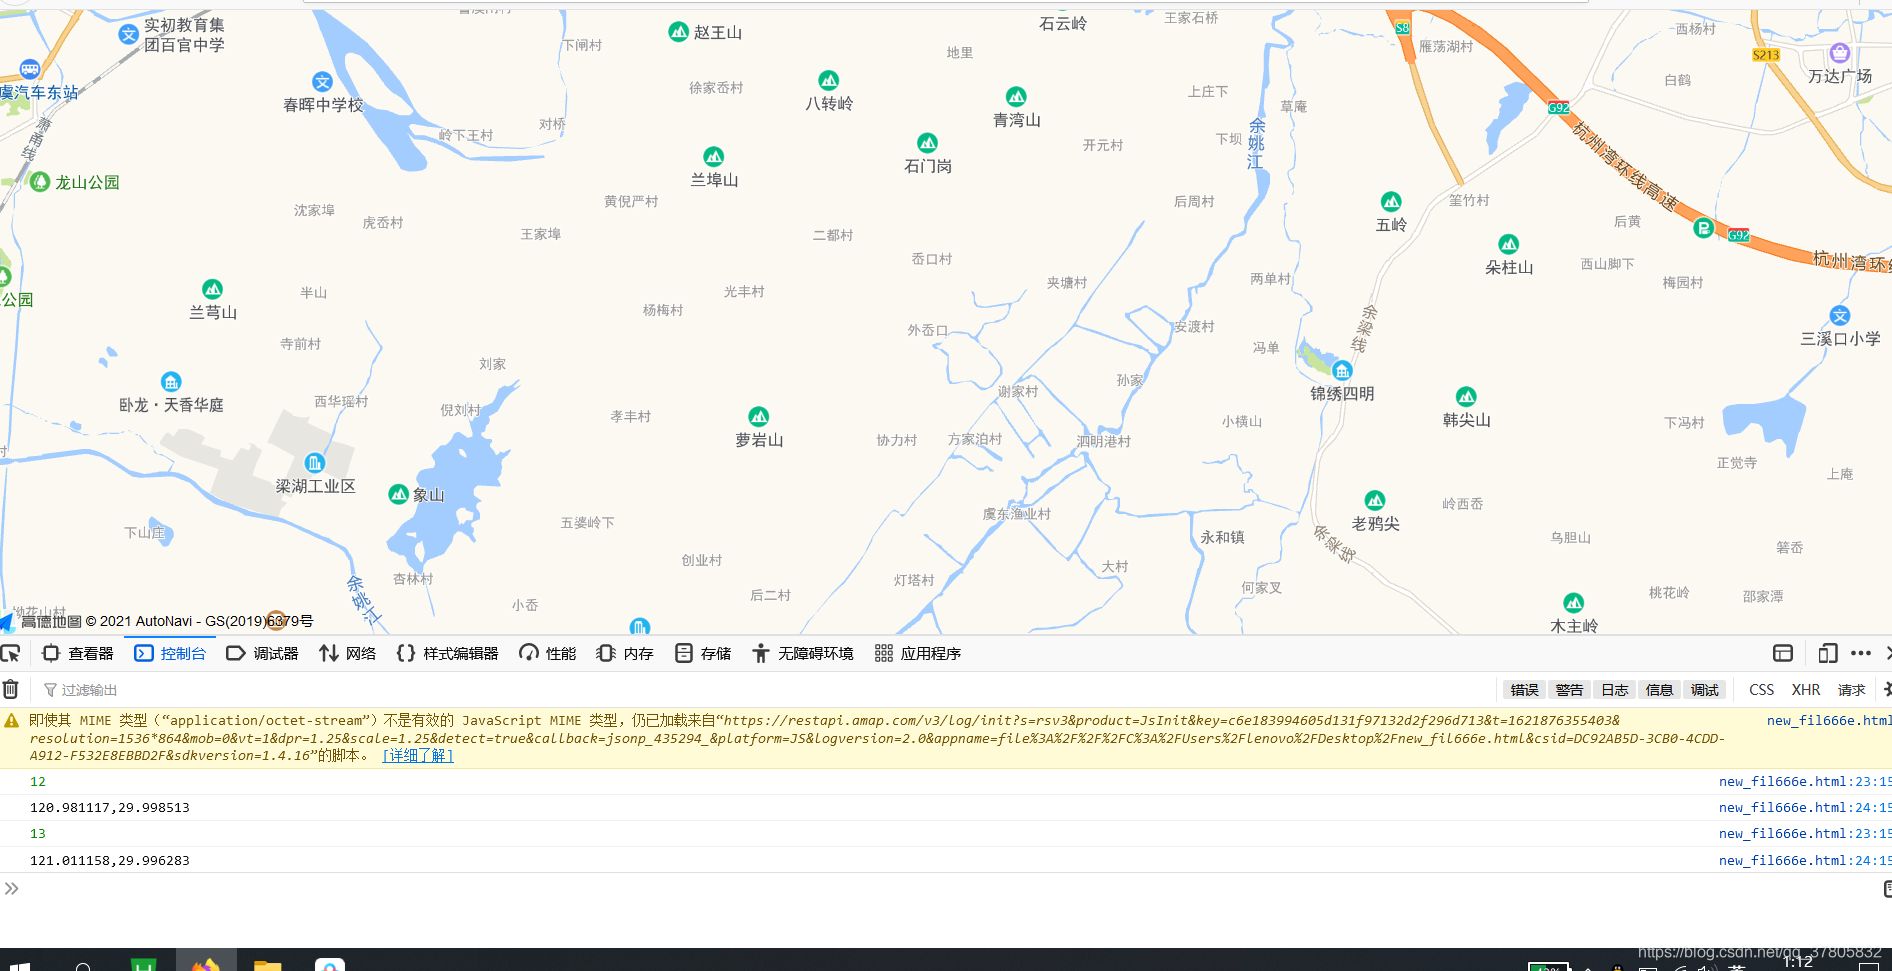Click the parking marker on 杭州湾环线高速
Screen dimensions: 1892x971
(1704, 228)
